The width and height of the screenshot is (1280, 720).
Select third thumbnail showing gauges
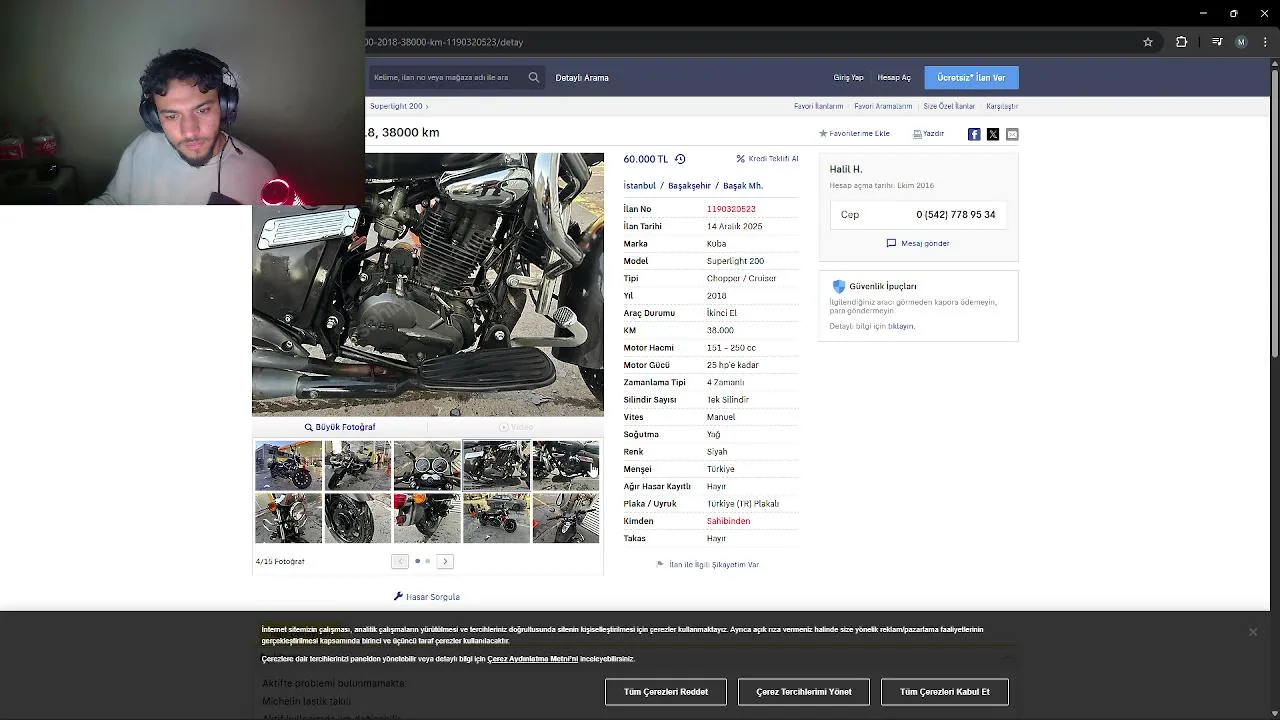coord(427,466)
